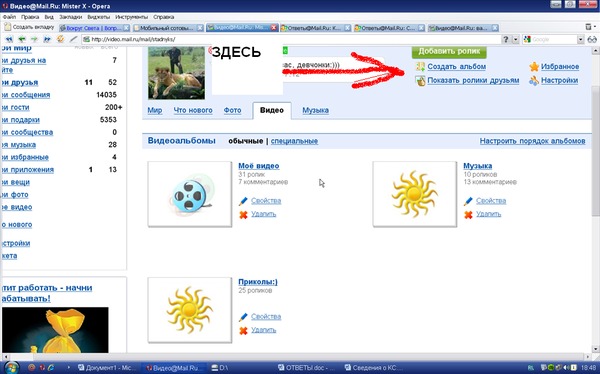
Task: Open Настроить порядок альбомов link
Action: point(532,141)
